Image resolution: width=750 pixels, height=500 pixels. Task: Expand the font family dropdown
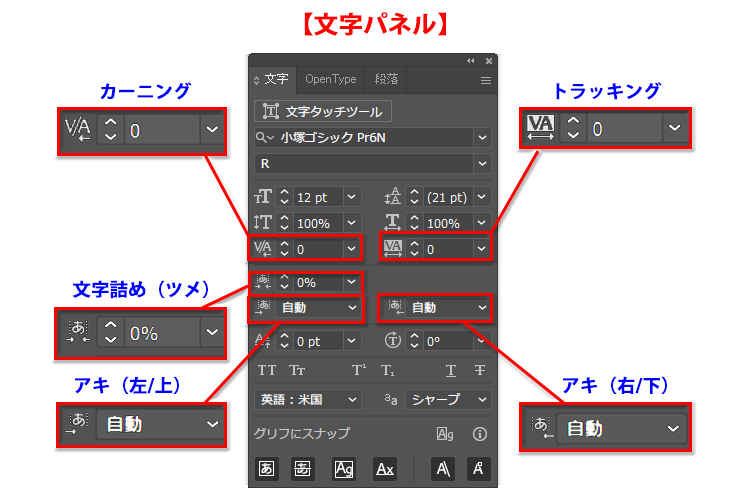[x=482, y=138]
